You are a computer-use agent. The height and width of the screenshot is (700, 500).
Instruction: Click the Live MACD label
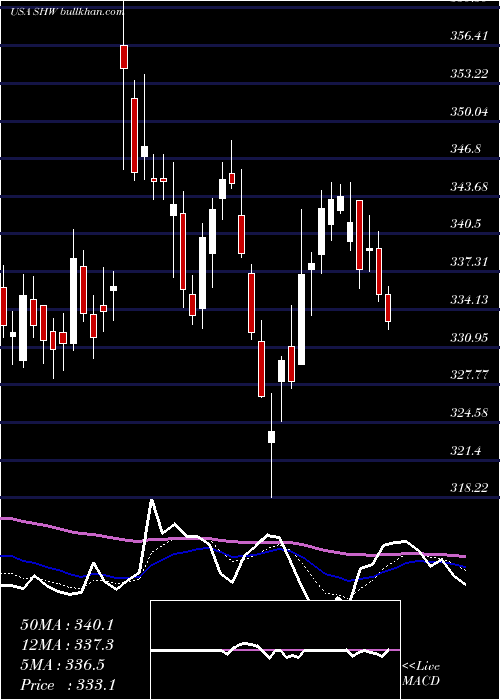point(421,674)
